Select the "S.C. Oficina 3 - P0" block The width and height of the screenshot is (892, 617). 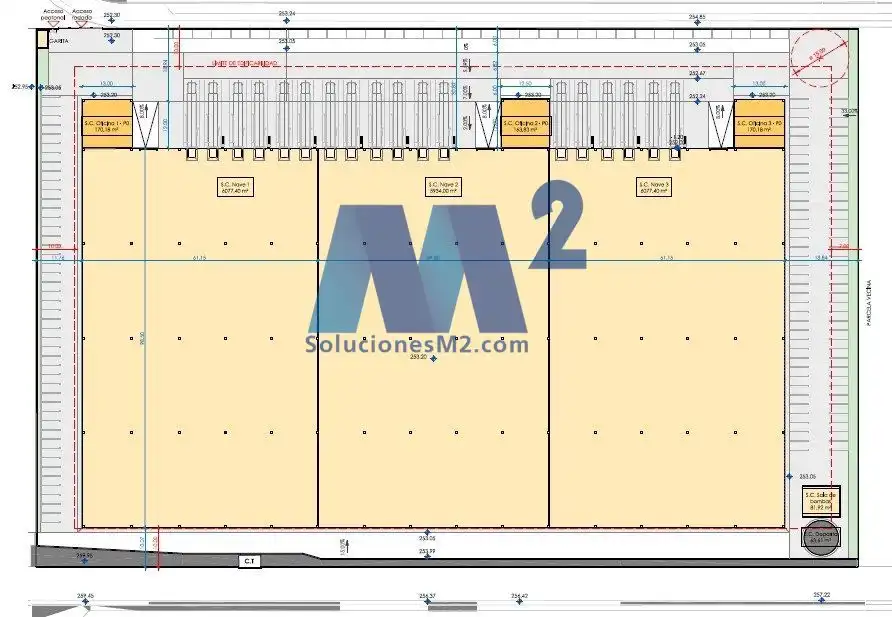(759, 125)
